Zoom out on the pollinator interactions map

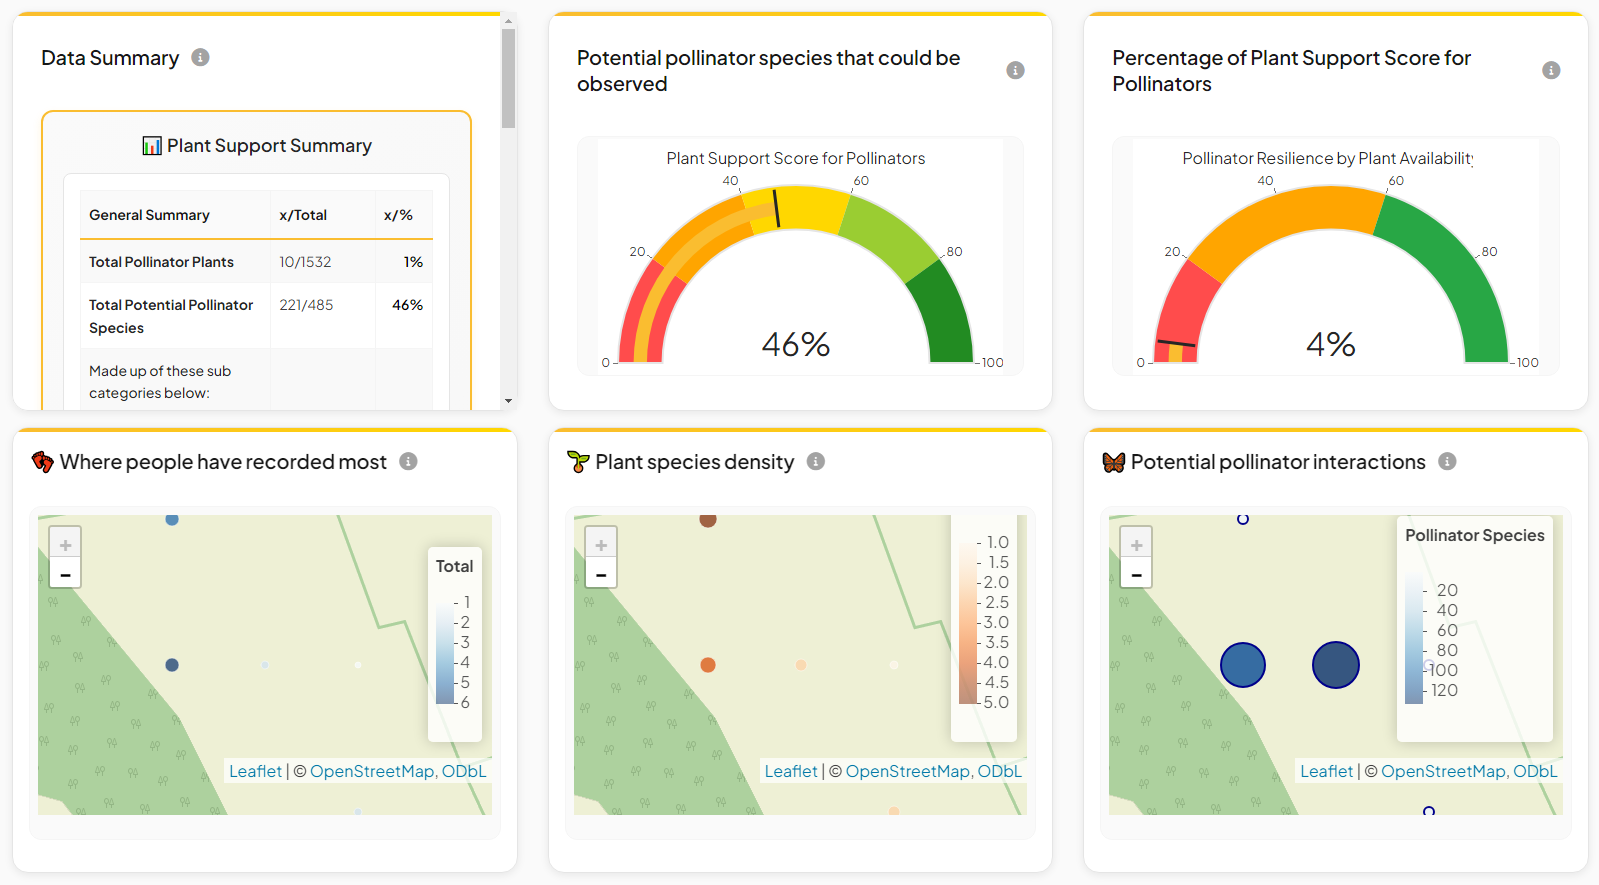[1136, 574]
